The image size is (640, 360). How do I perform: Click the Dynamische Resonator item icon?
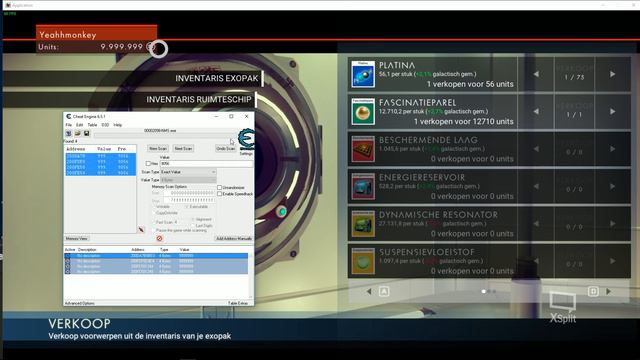coord(363,224)
